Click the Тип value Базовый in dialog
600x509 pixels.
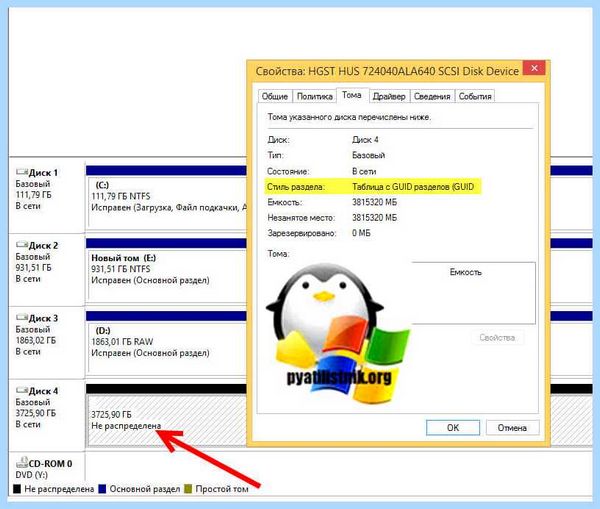tap(368, 155)
